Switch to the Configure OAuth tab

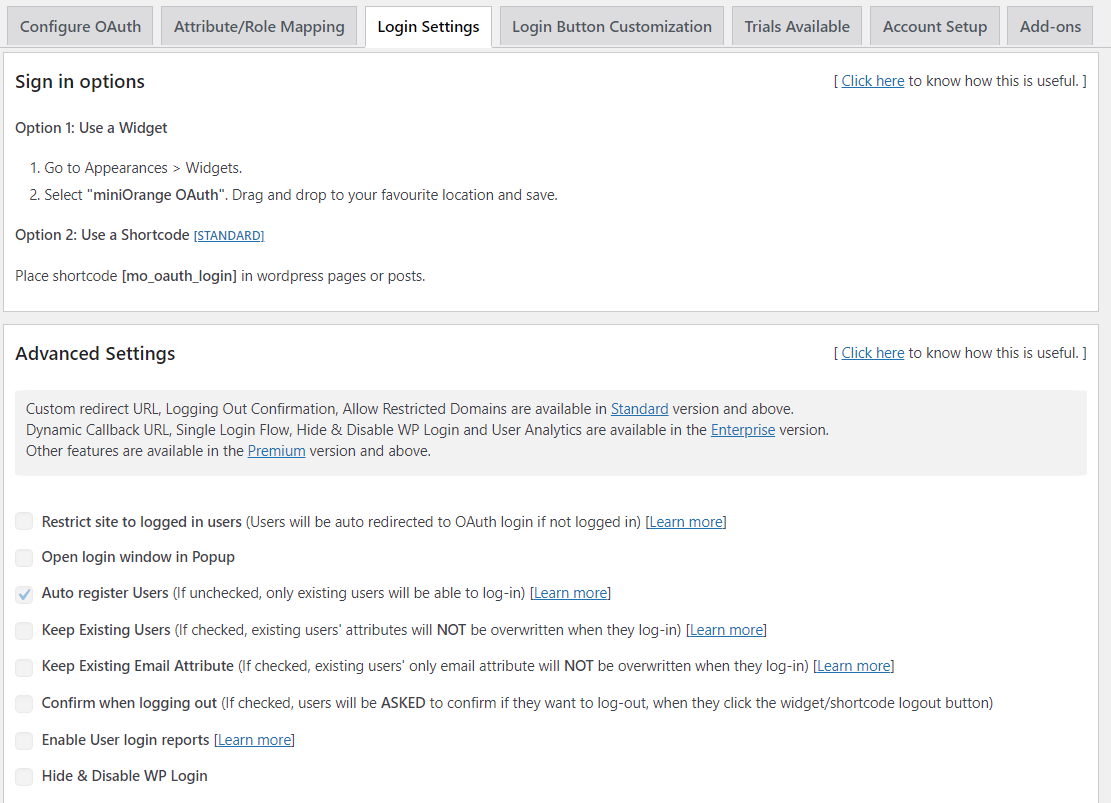(80, 27)
